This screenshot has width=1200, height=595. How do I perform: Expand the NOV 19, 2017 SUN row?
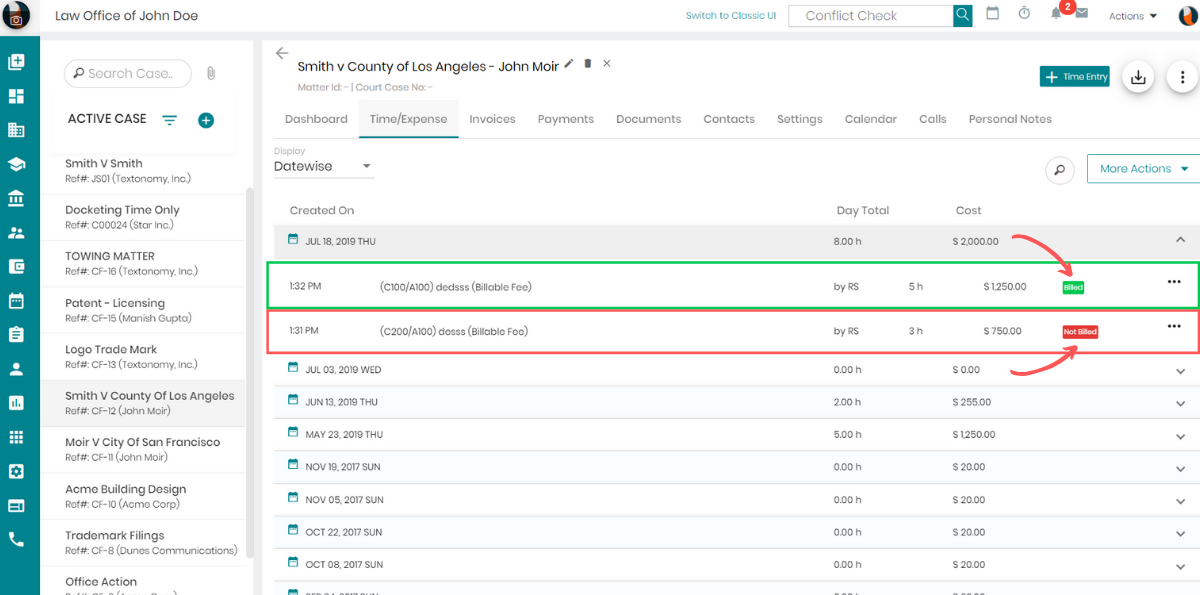(x=1181, y=467)
